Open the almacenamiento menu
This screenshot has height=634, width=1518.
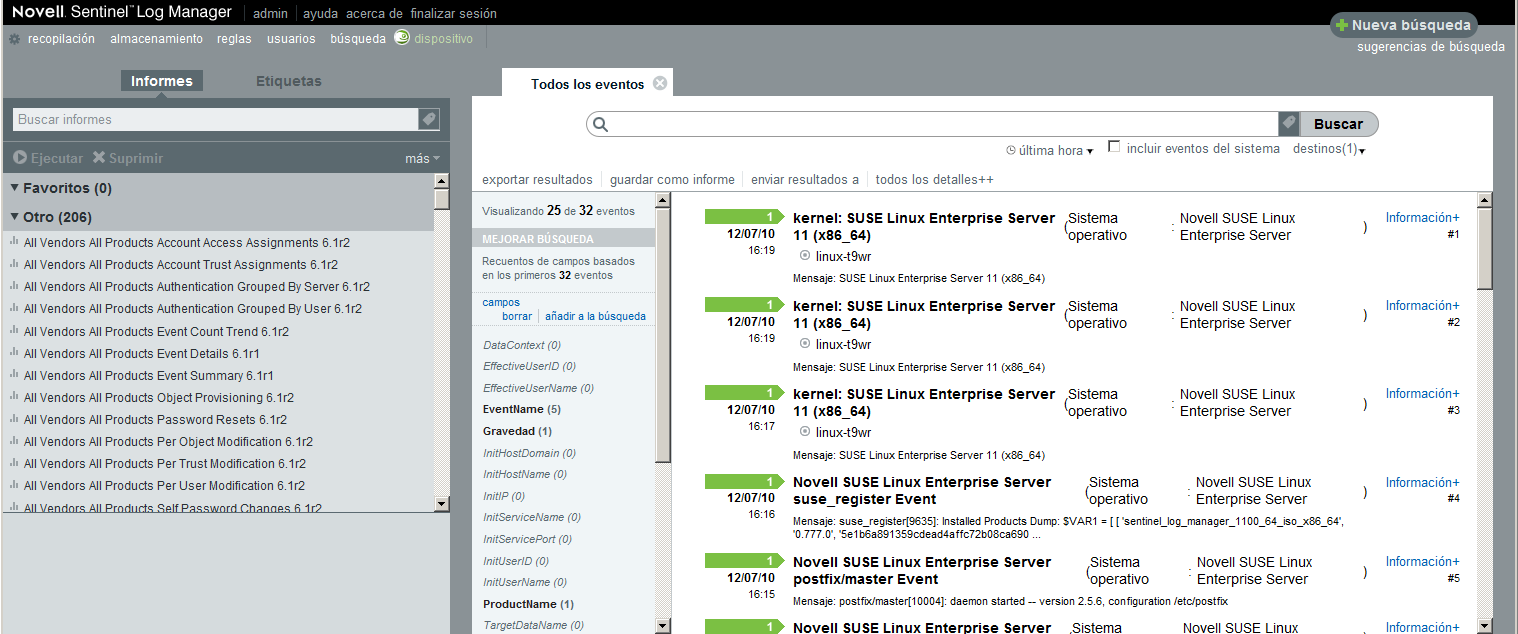[x=156, y=39]
